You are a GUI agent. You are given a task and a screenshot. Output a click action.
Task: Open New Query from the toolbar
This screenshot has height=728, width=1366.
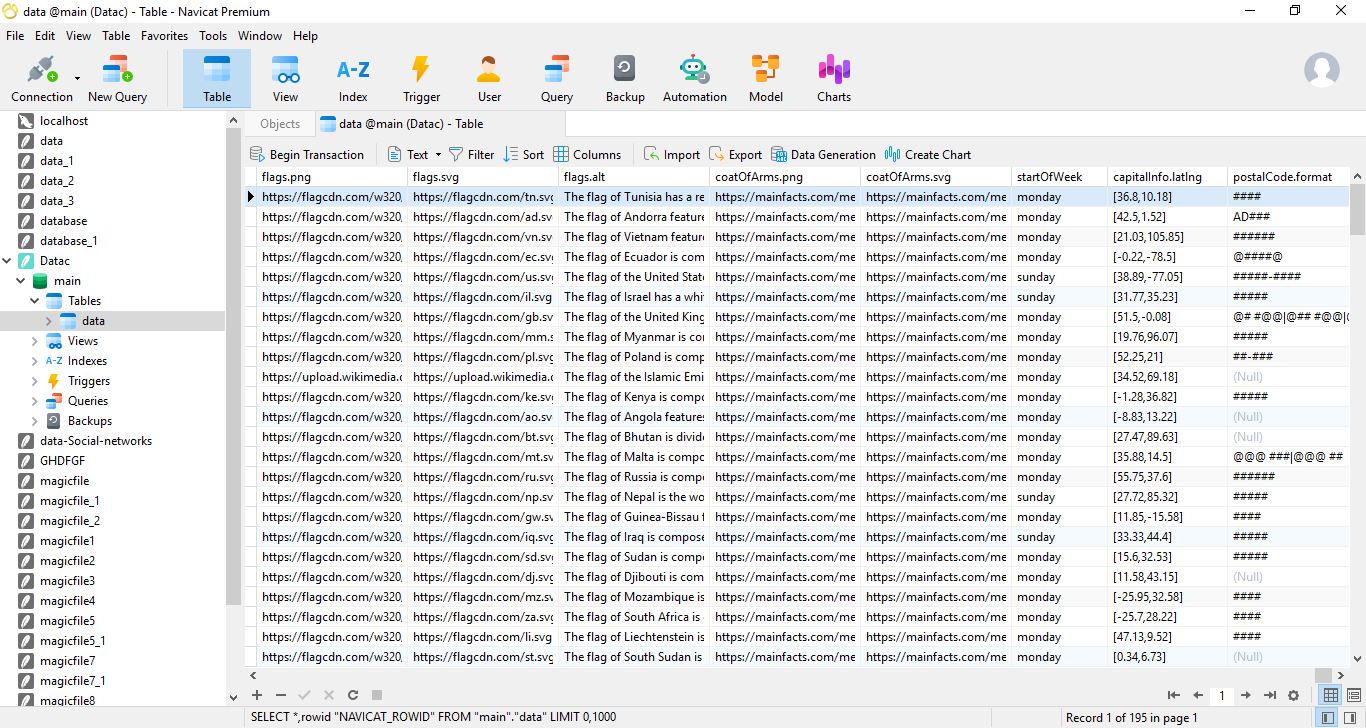[117, 78]
